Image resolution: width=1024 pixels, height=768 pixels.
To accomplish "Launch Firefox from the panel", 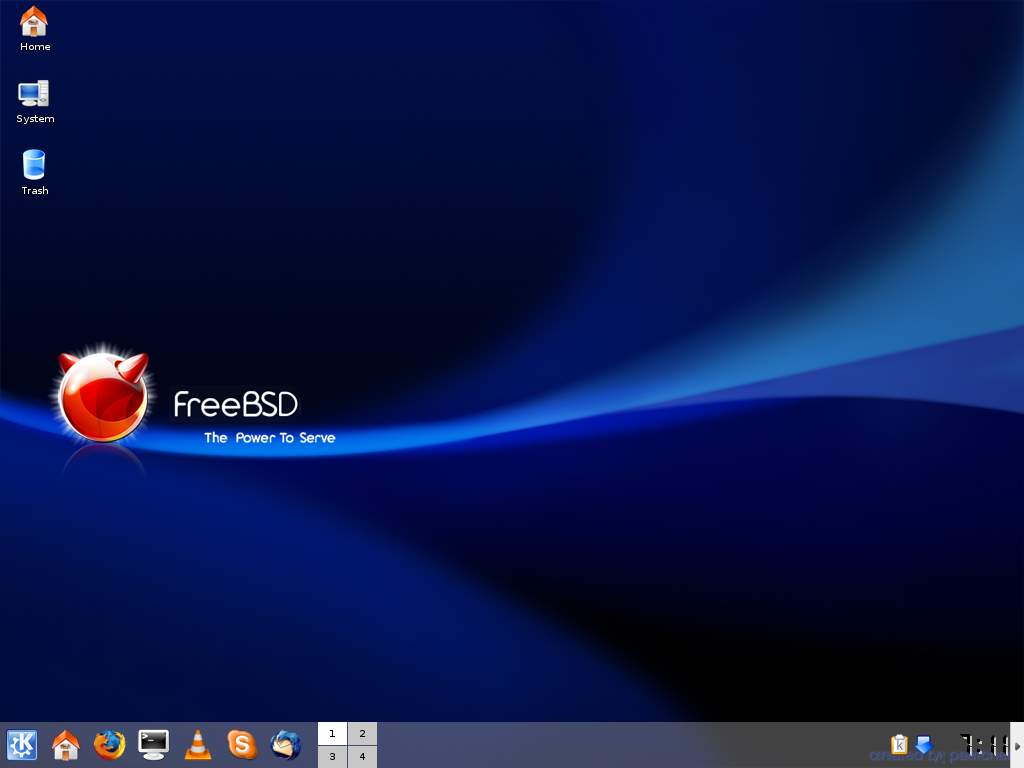I will (110, 745).
